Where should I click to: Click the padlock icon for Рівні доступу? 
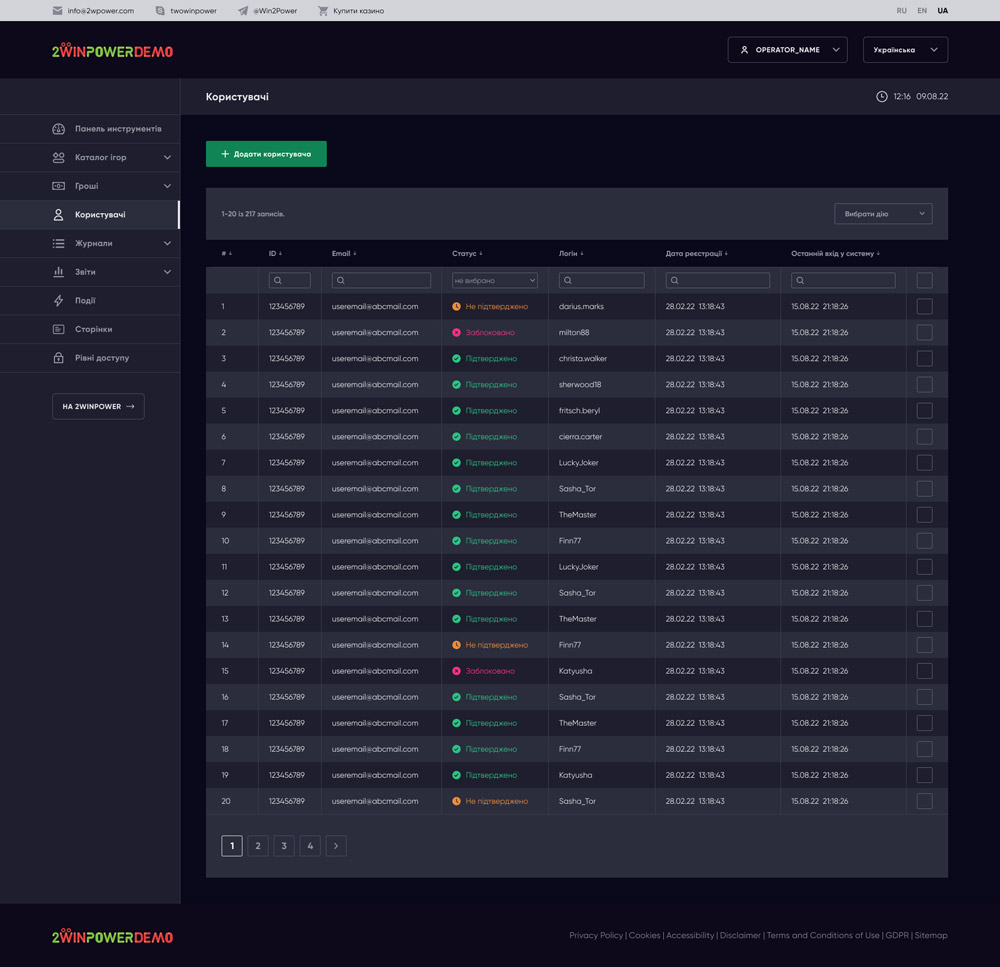click(x=58, y=358)
